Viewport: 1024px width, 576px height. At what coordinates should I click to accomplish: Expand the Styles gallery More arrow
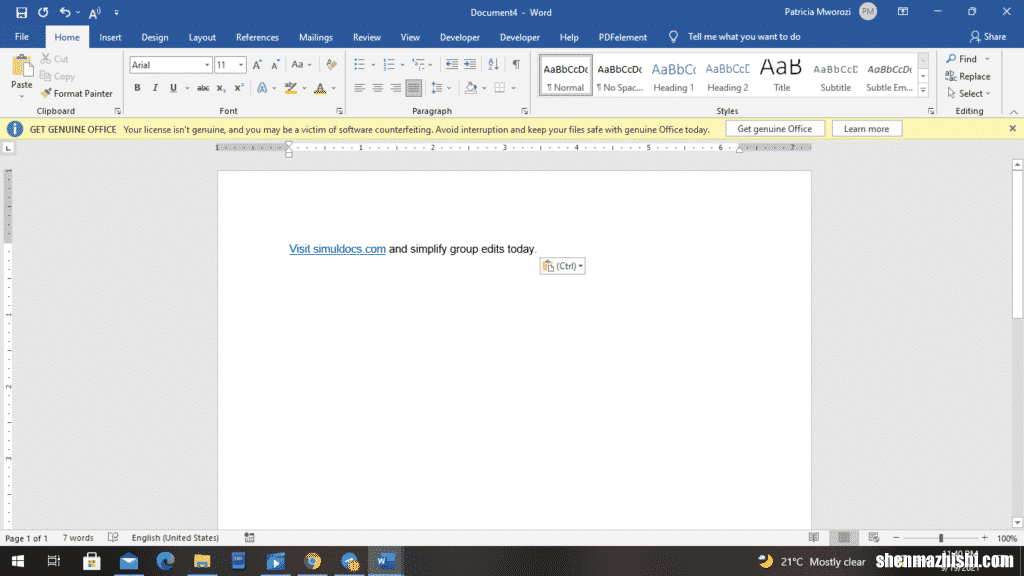pyautogui.click(x=923, y=91)
